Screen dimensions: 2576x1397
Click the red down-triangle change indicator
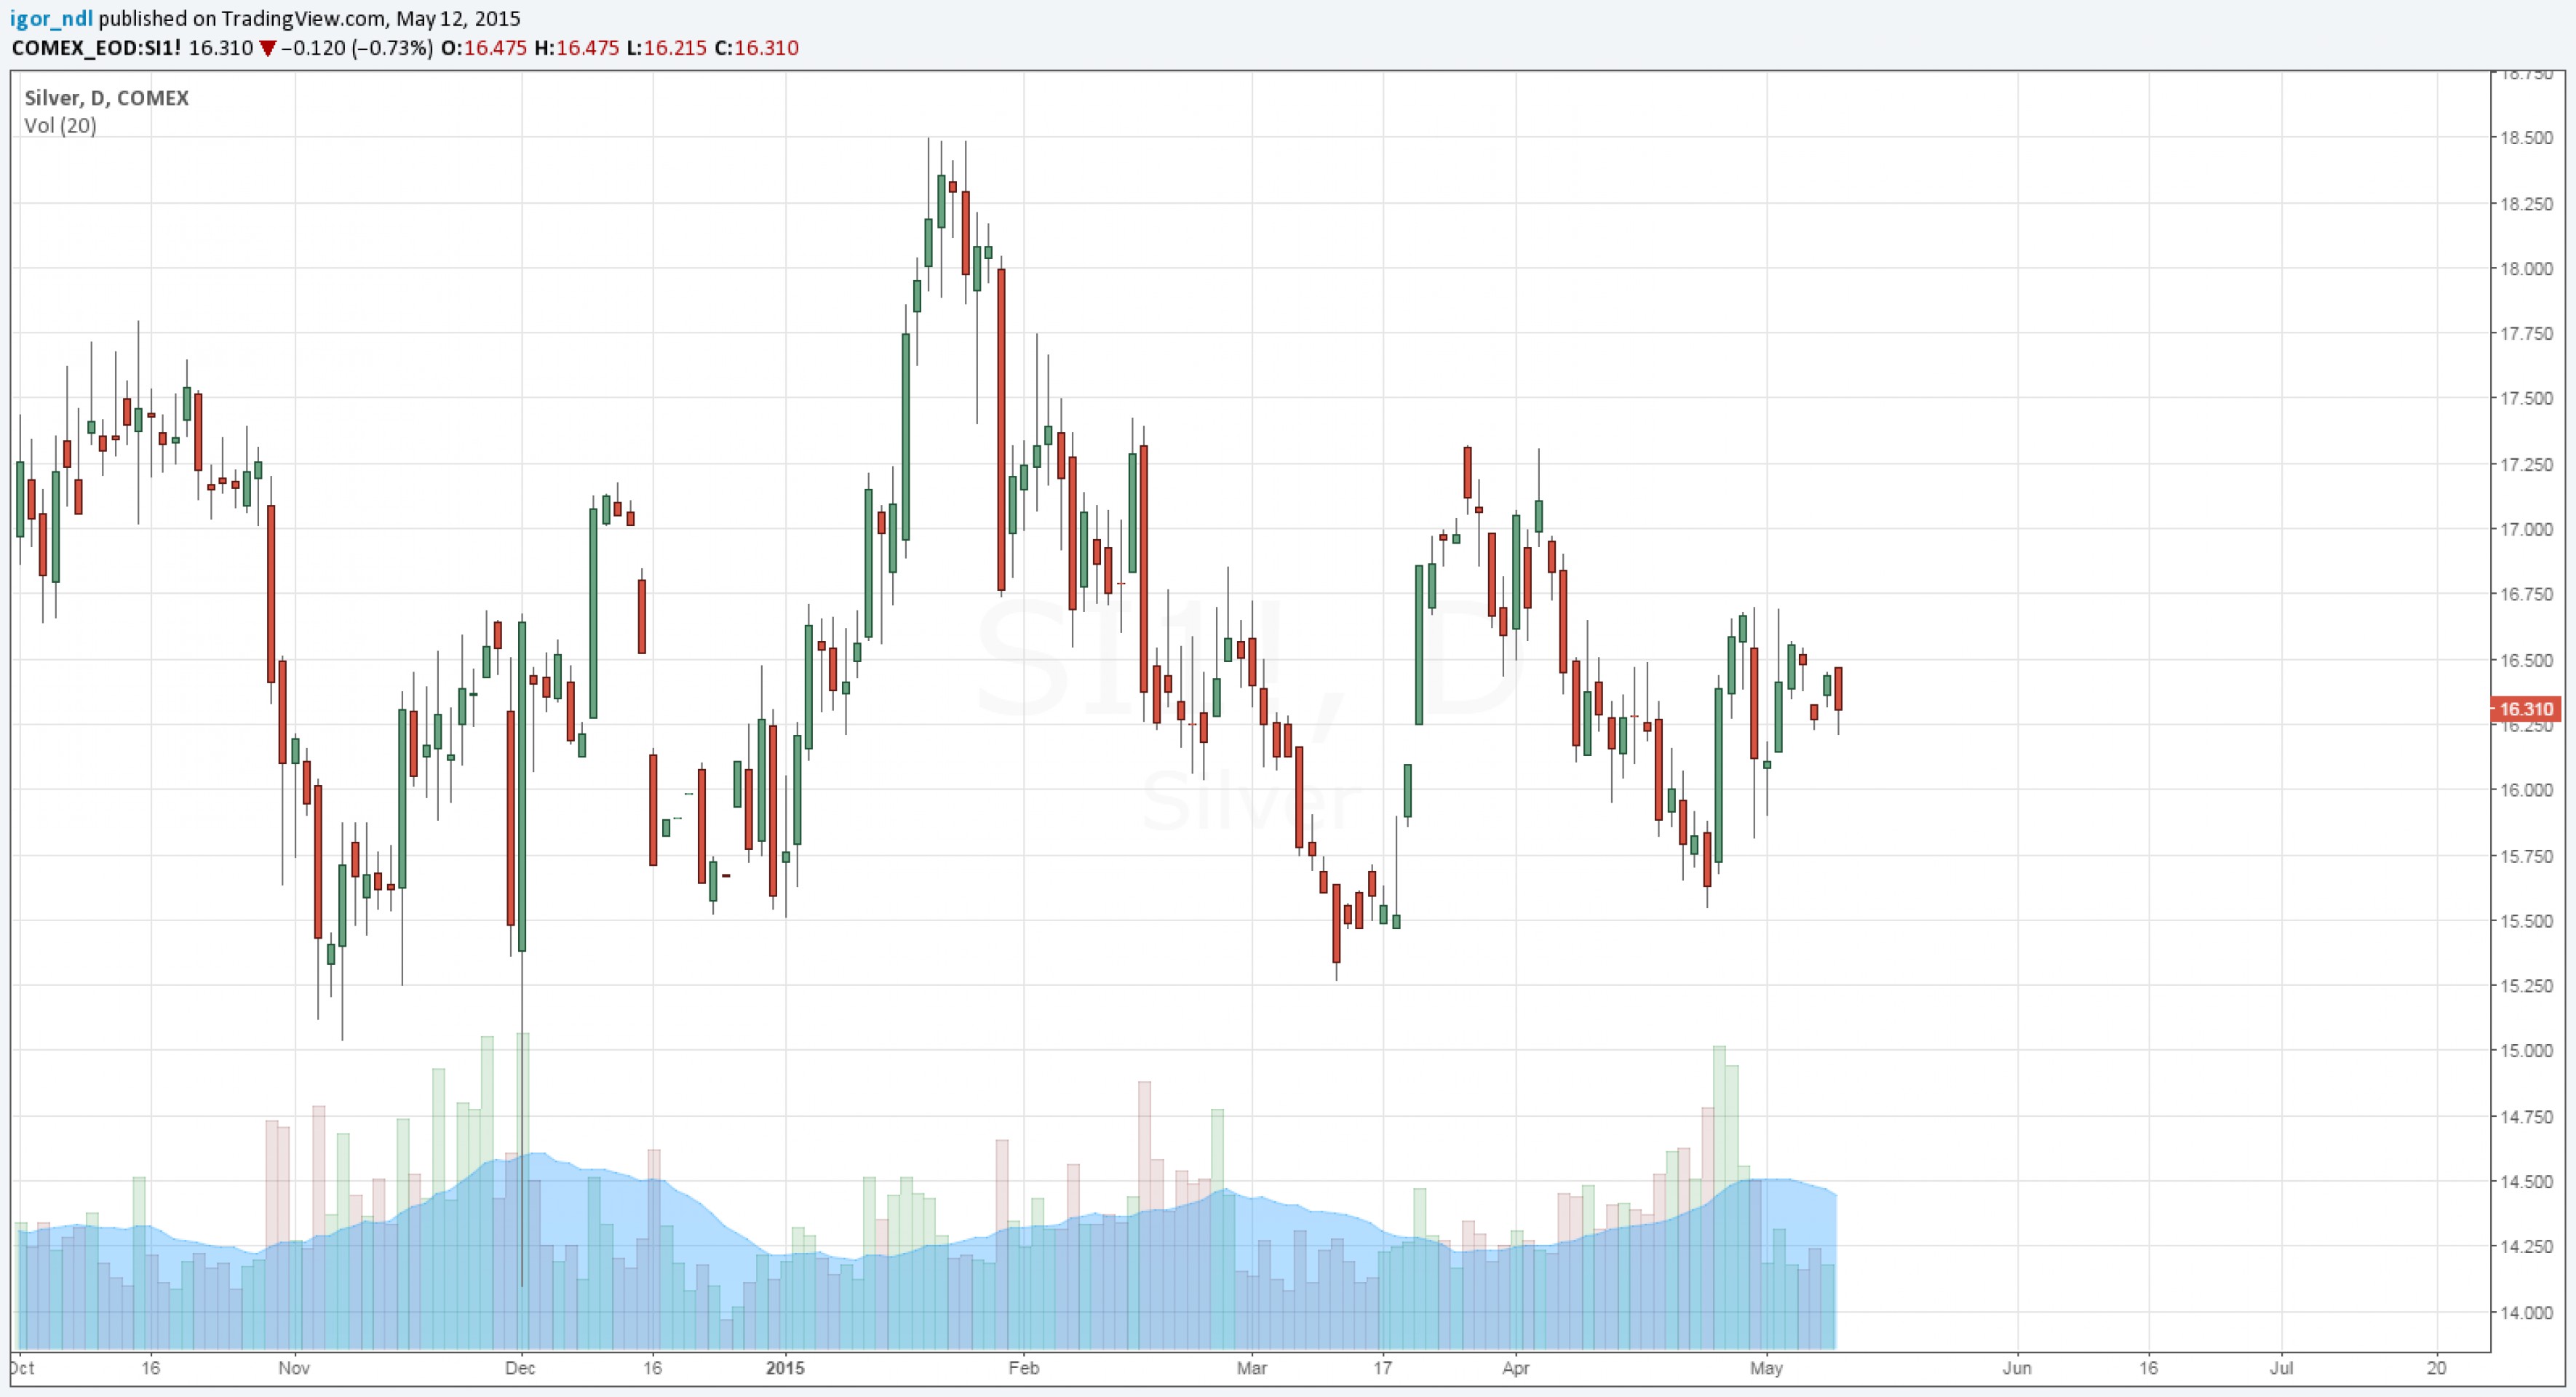pyautogui.click(x=267, y=48)
